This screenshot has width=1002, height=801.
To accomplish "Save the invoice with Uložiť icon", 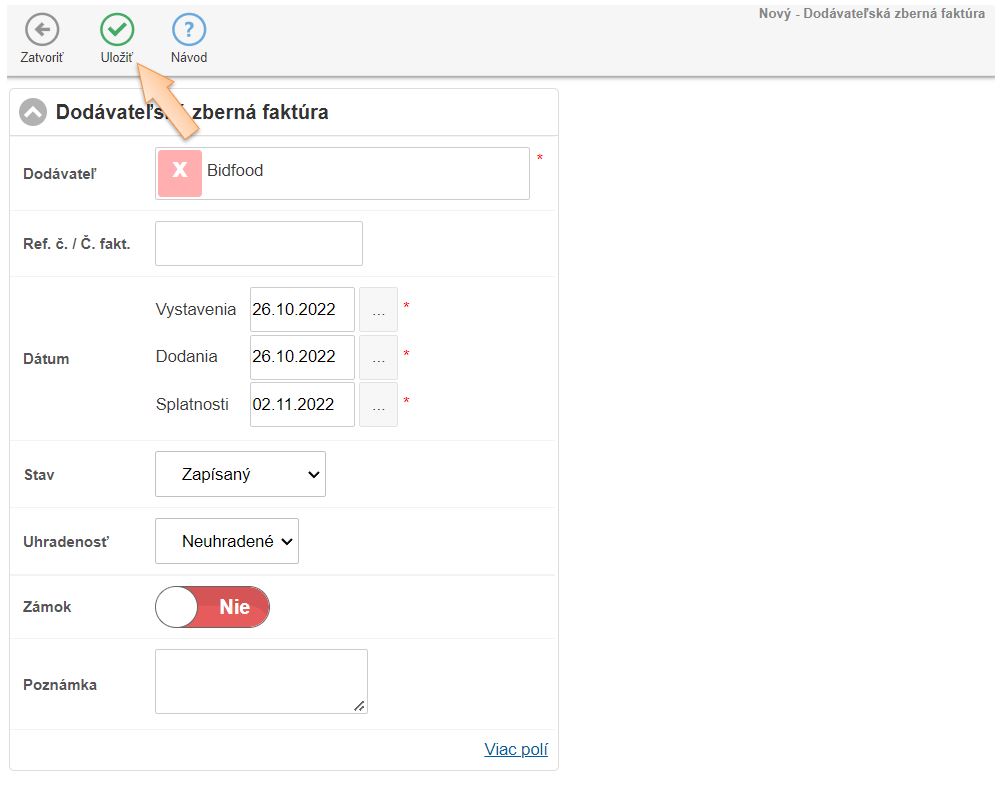I will [117, 31].
